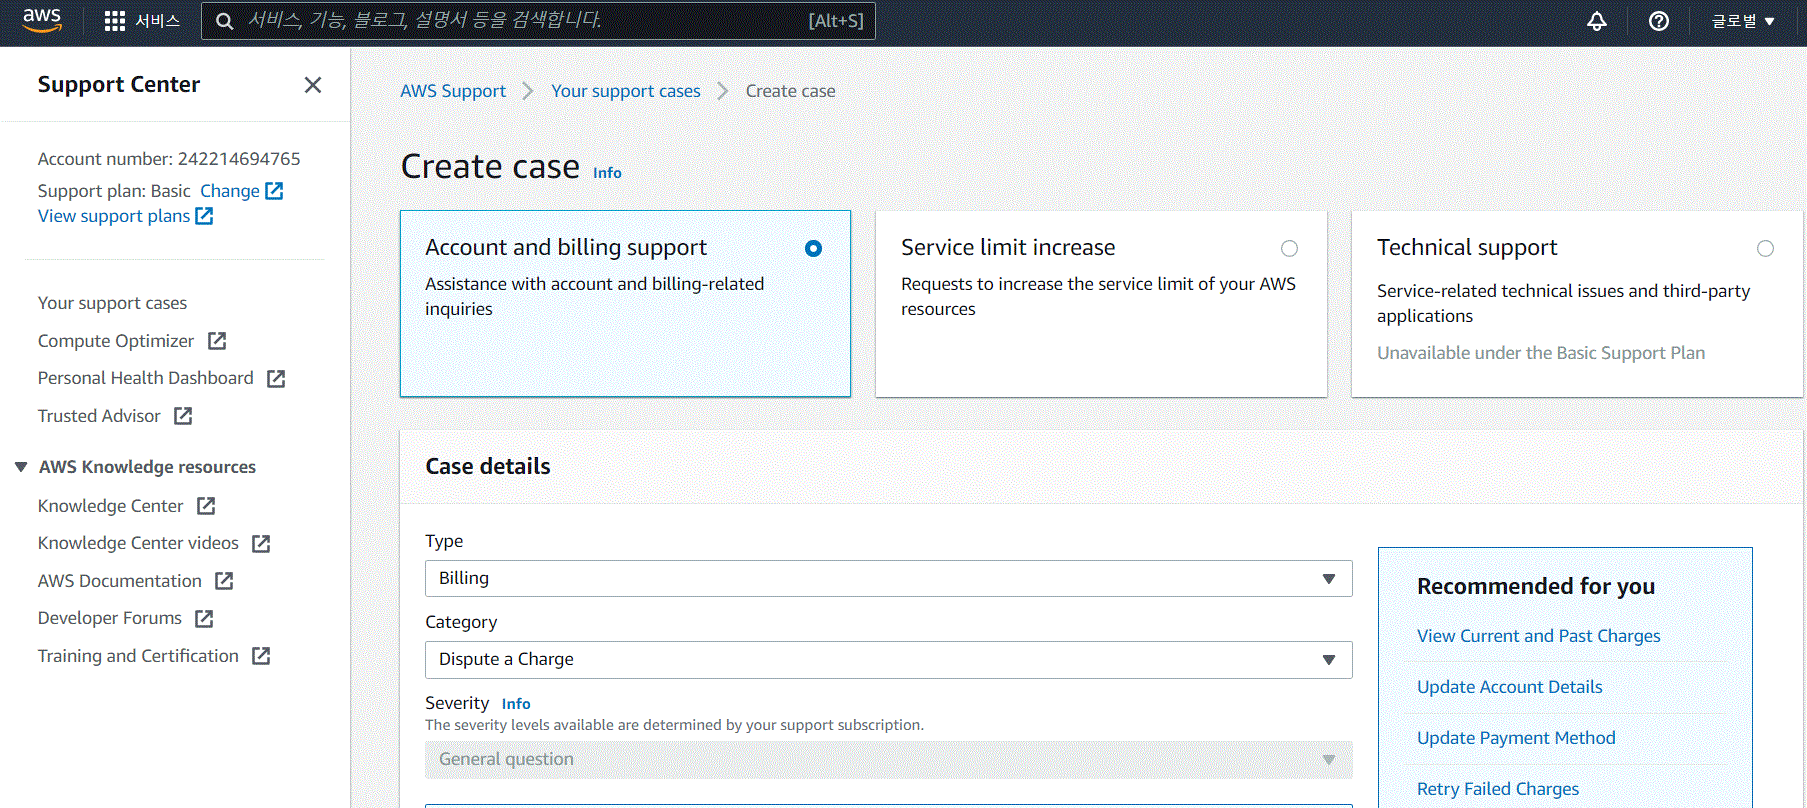Click Training and Certification external link icon
This screenshot has height=808, width=1807.
tap(261, 656)
